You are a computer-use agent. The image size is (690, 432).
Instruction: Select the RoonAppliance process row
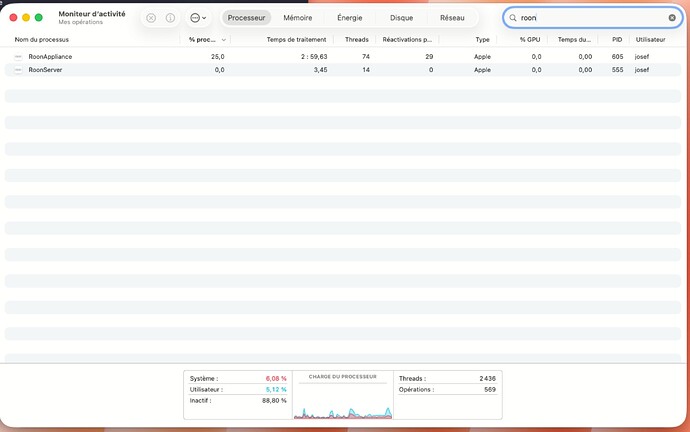[300, 57]
